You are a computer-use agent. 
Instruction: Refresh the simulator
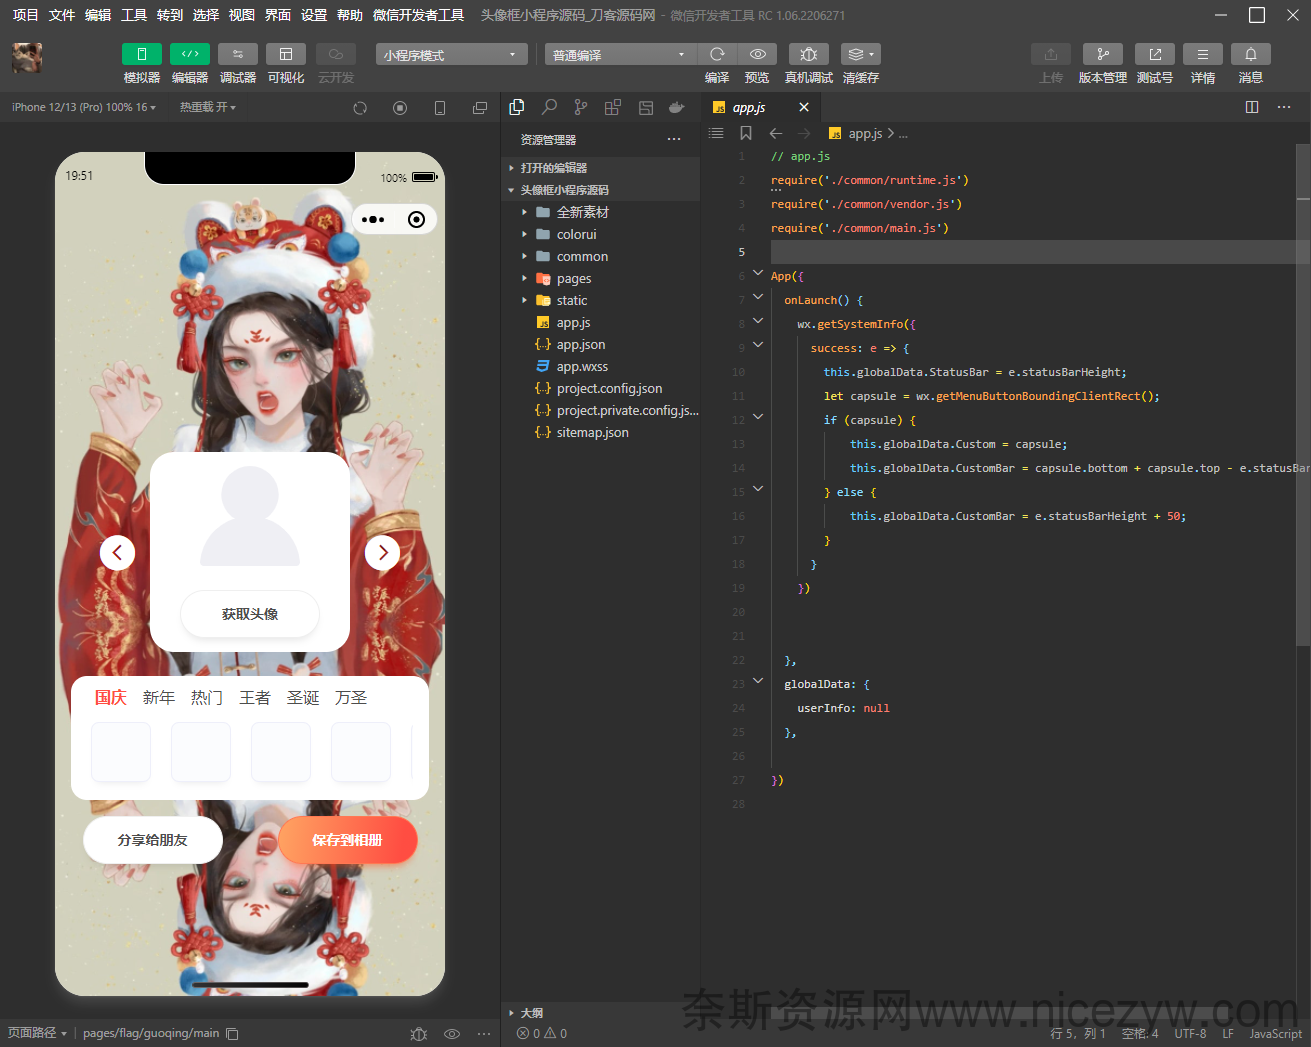click(x=360, y=108)
